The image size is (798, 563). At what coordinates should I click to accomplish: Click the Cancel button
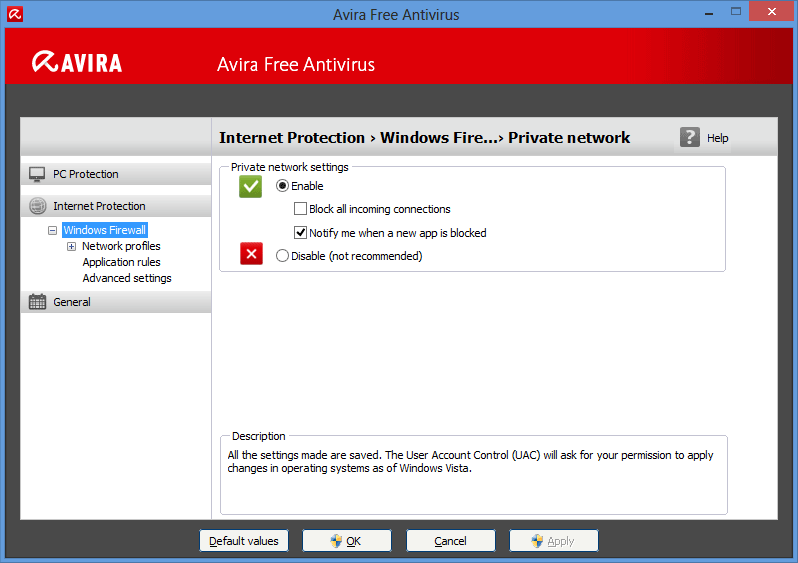point(450,541)
